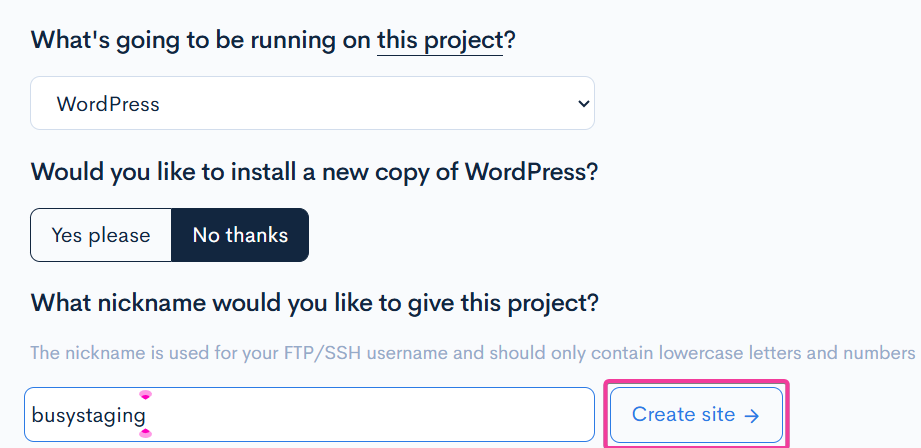
Task: Click the "busystaging" text in nickname field
Action: [x=88, y=415]
